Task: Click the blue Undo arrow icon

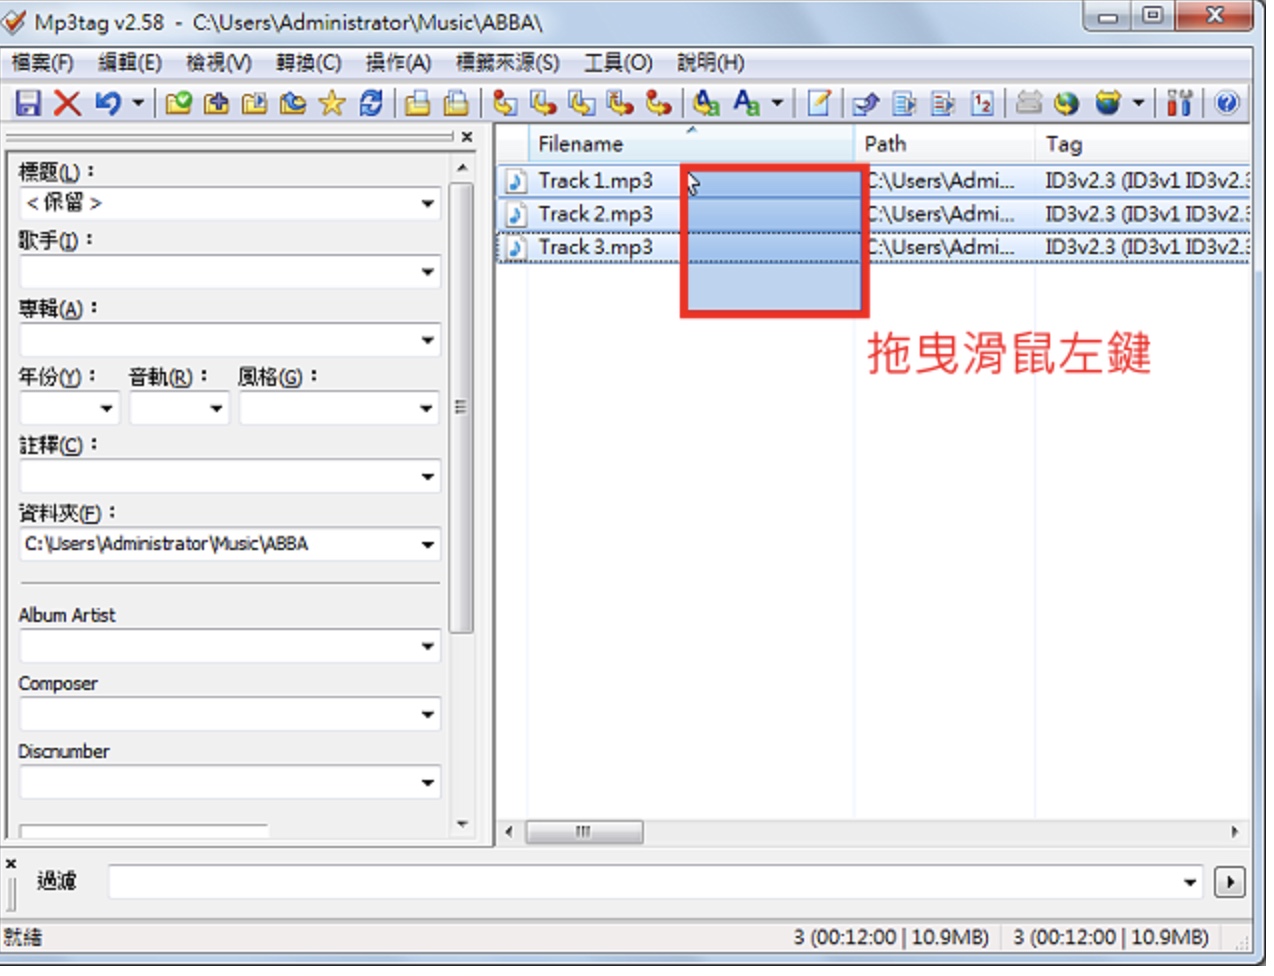Action: (107, 103)
